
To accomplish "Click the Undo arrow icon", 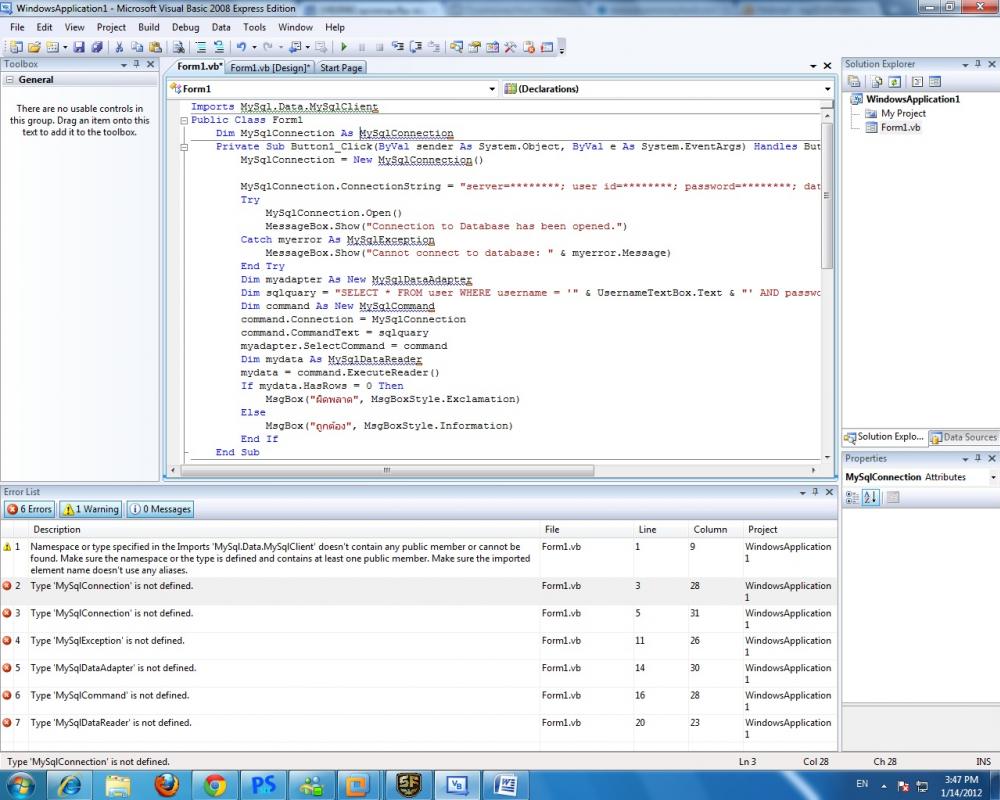I will point(241,47).
